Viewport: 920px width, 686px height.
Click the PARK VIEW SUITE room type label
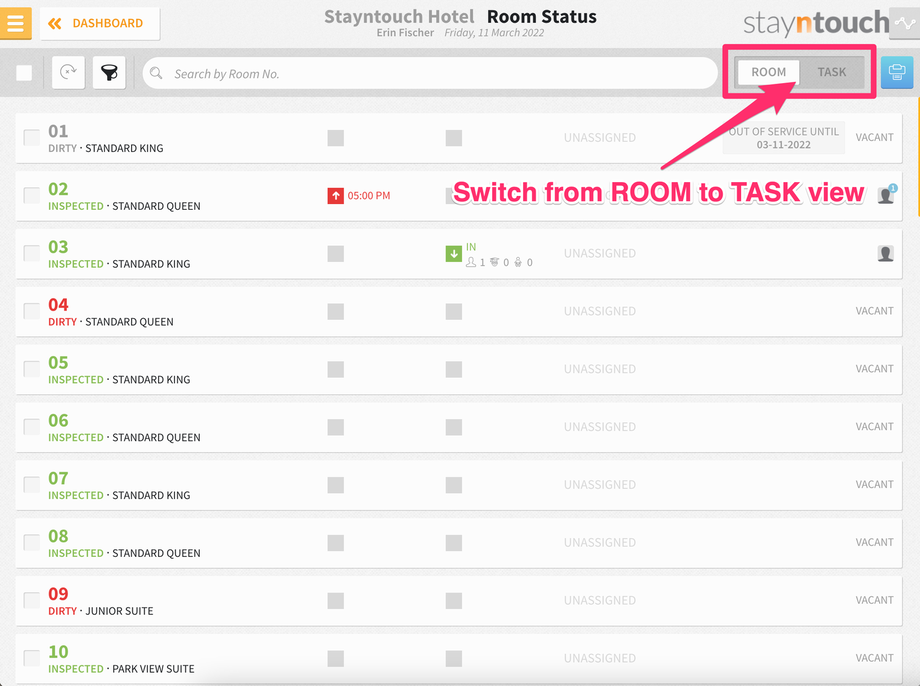(153, 669)
